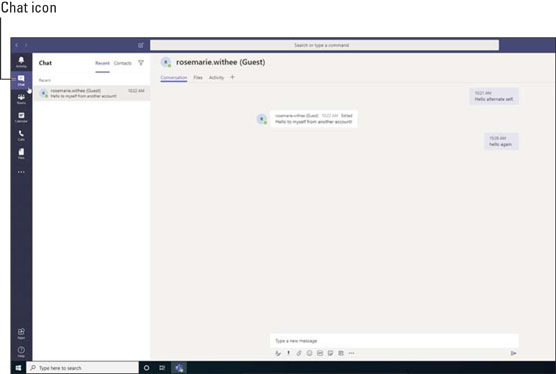Screen dimensions: 556x374
Task: Open the Activity bell in the sidebar
Action: point(21,62)
